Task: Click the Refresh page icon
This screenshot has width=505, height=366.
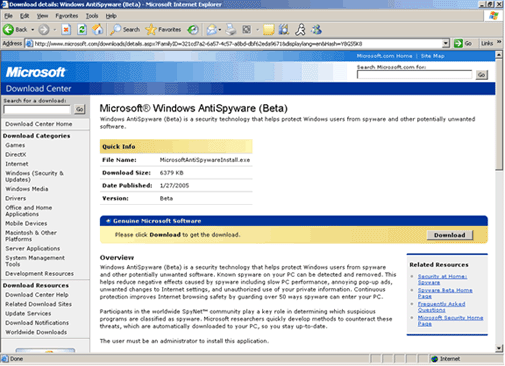Action: (x=82, y=30)
